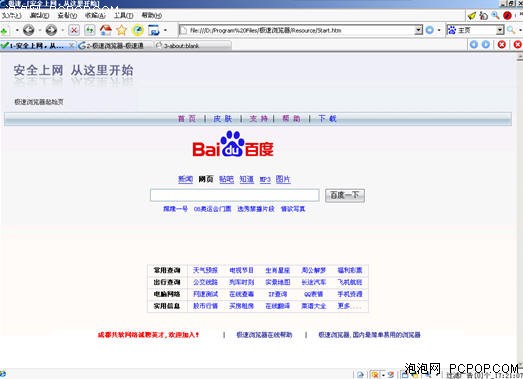Switch to the 3-about:blank tab
The width and height of the screenshot is (523, 379).
point(193,45)
